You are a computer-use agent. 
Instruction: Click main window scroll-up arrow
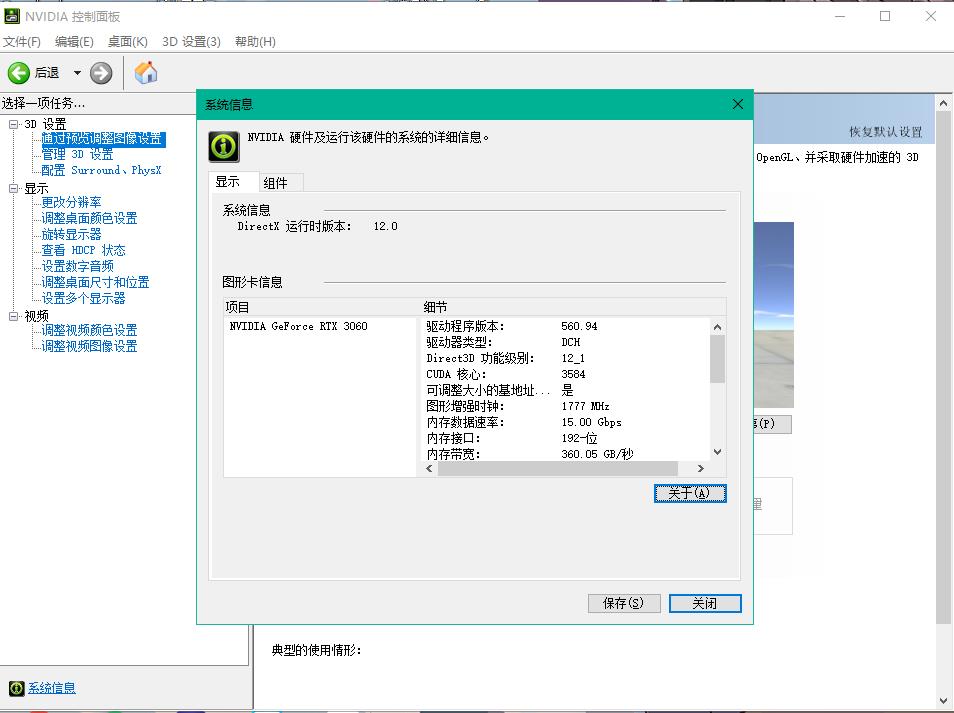pyautogui.click(x=943, y=103)
